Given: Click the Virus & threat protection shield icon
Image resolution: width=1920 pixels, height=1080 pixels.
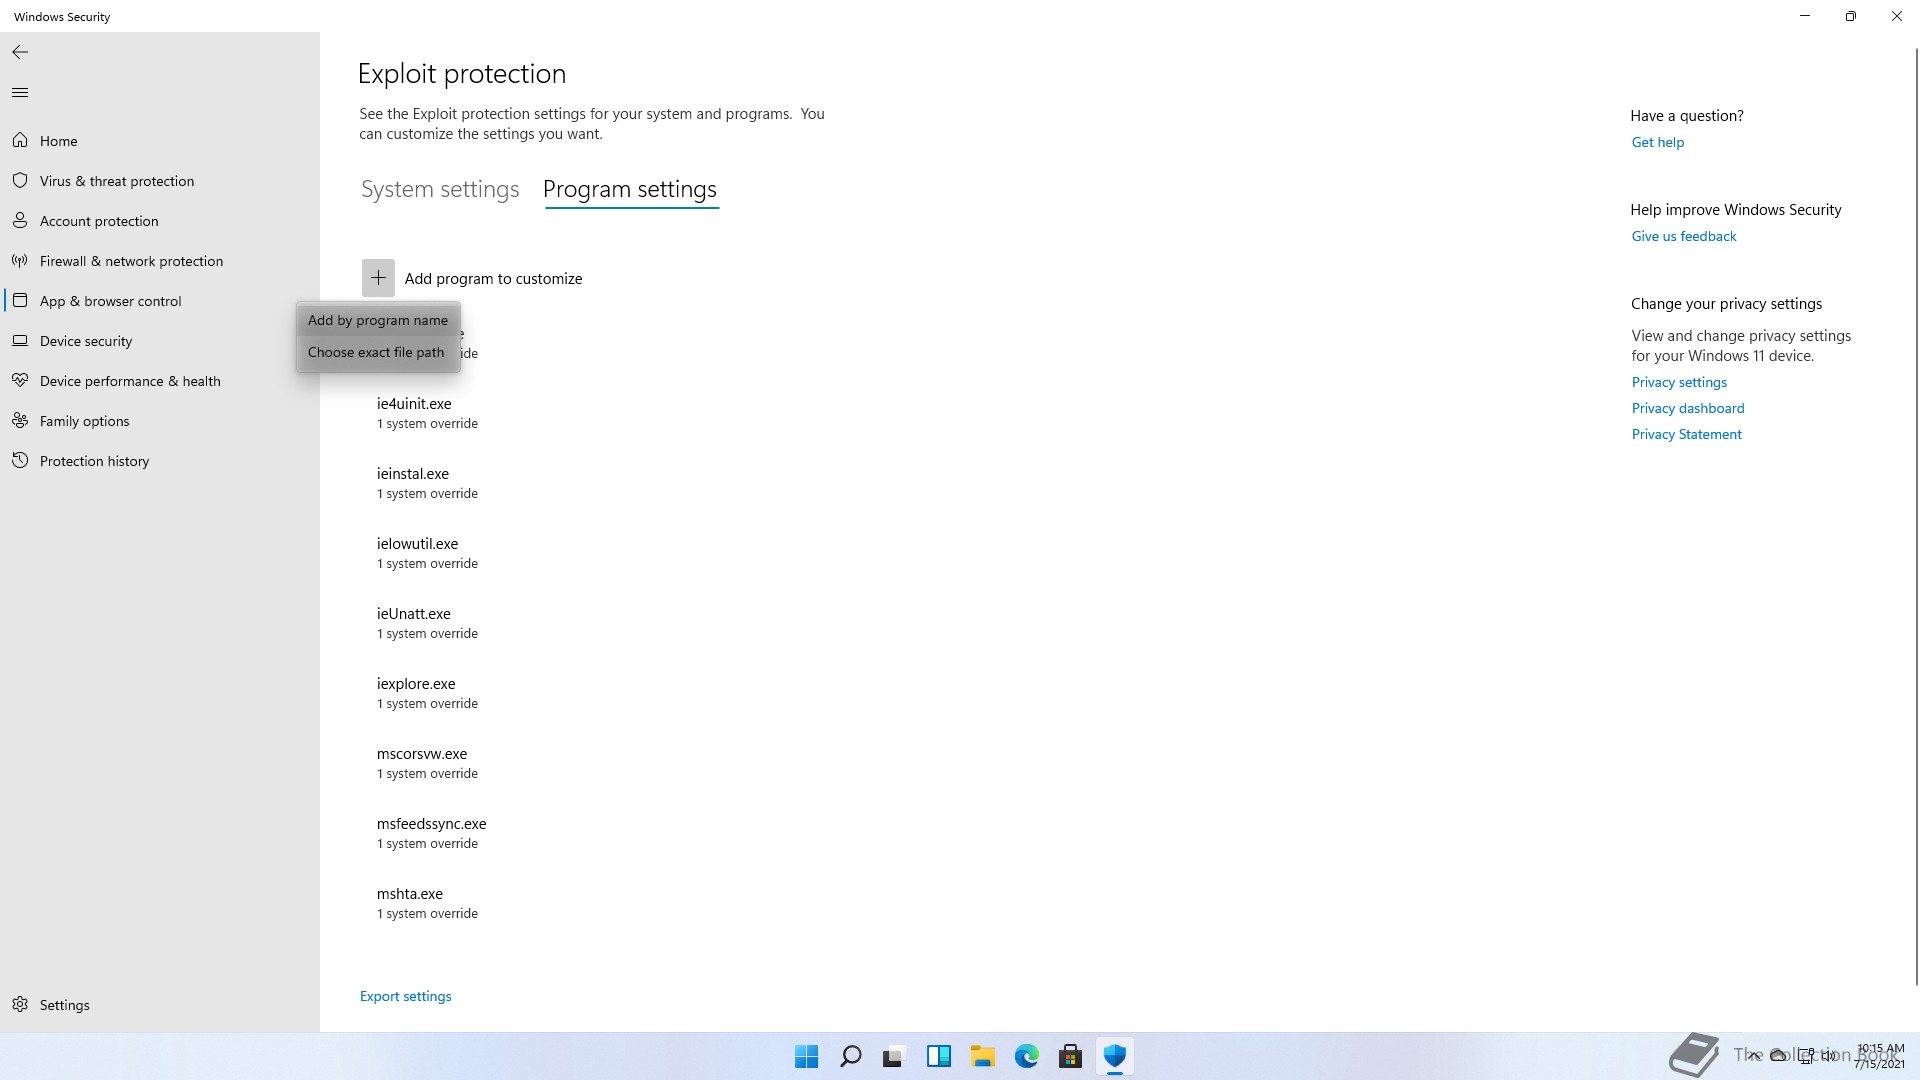Looking at the screenshot, I should [x=20, y=181].
